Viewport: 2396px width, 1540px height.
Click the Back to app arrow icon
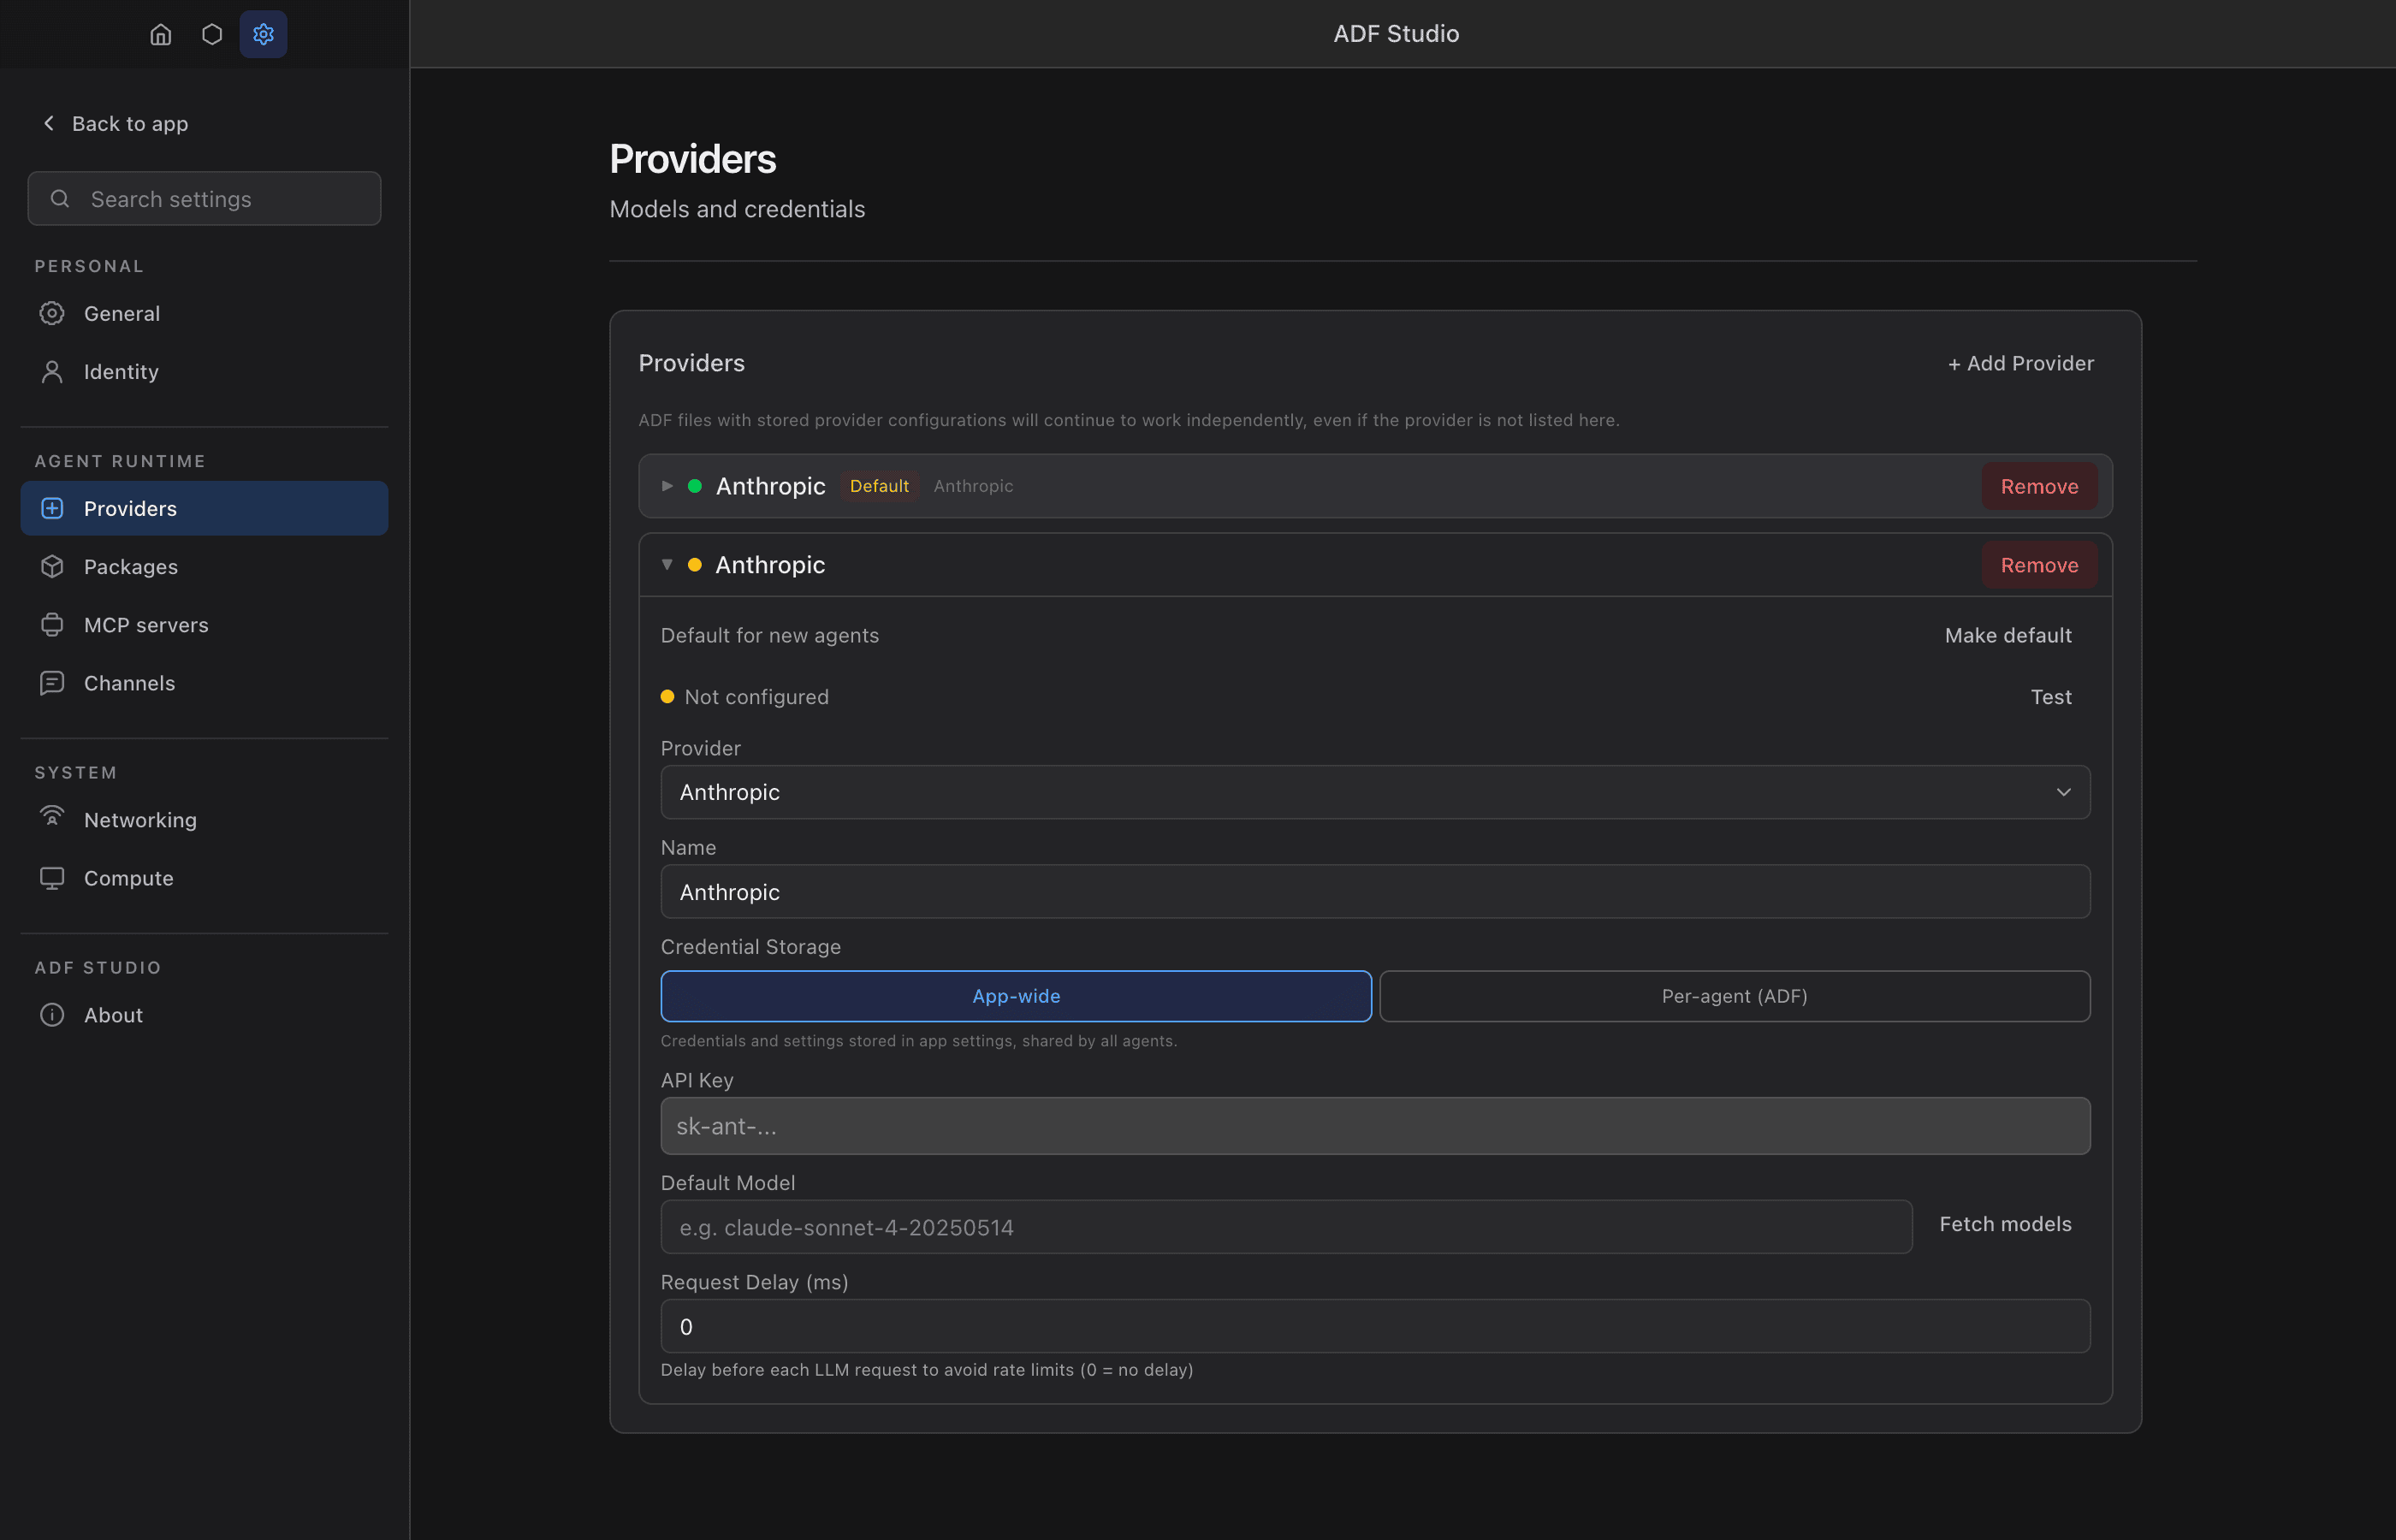[x=48, y=123]
